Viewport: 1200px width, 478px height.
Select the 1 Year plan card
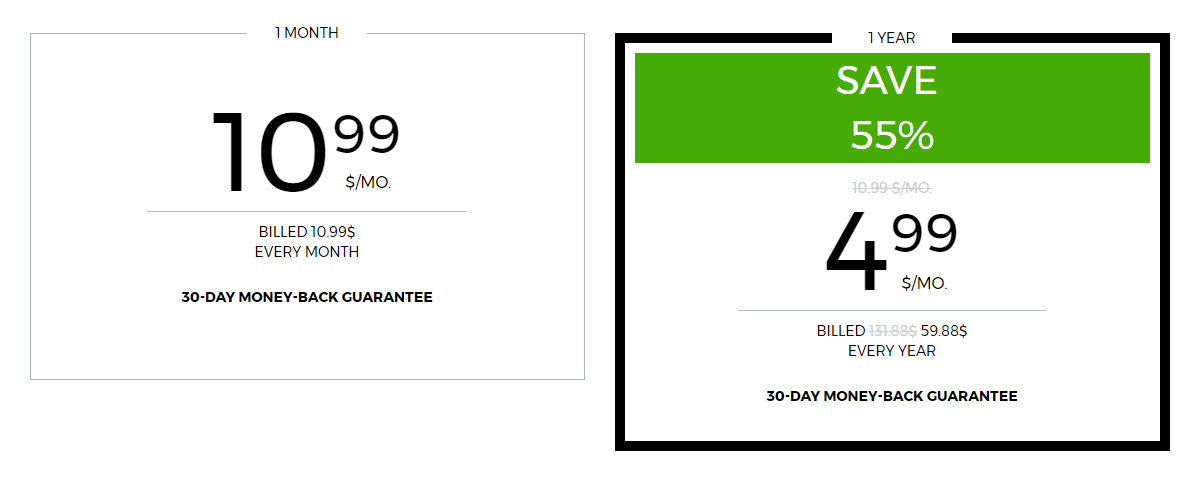click(892, 241)
